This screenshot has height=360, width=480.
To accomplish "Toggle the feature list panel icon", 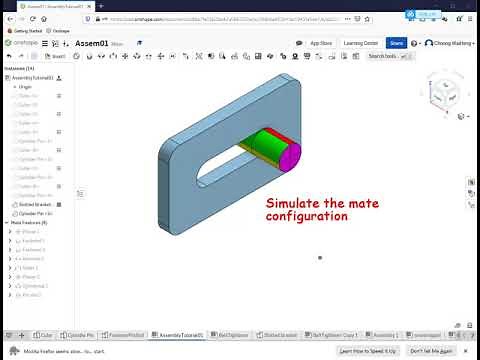I will [80, 193].
